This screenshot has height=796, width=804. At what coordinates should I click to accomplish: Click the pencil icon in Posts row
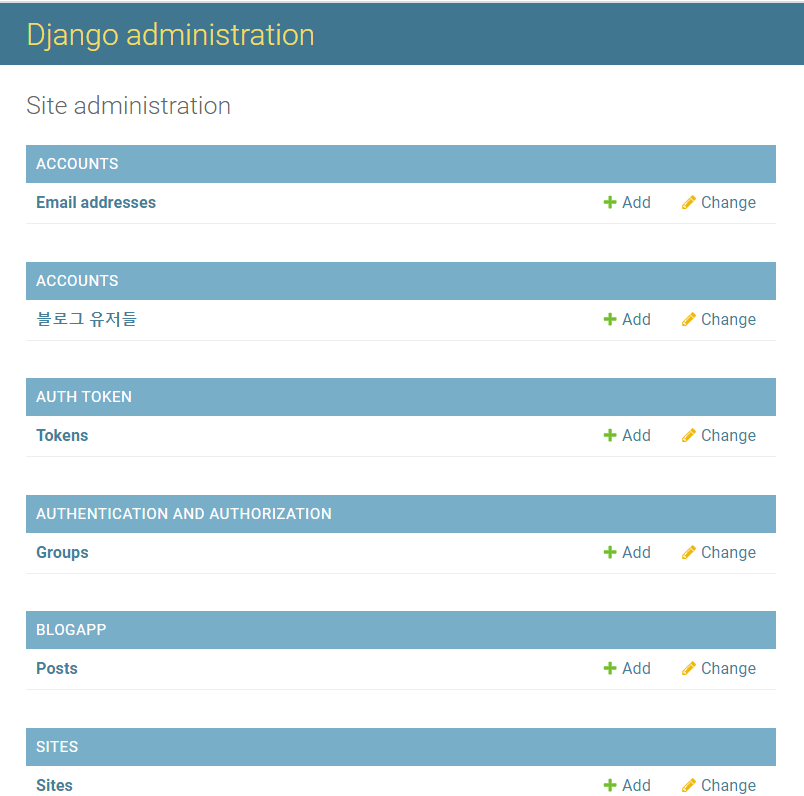point(689,668)
